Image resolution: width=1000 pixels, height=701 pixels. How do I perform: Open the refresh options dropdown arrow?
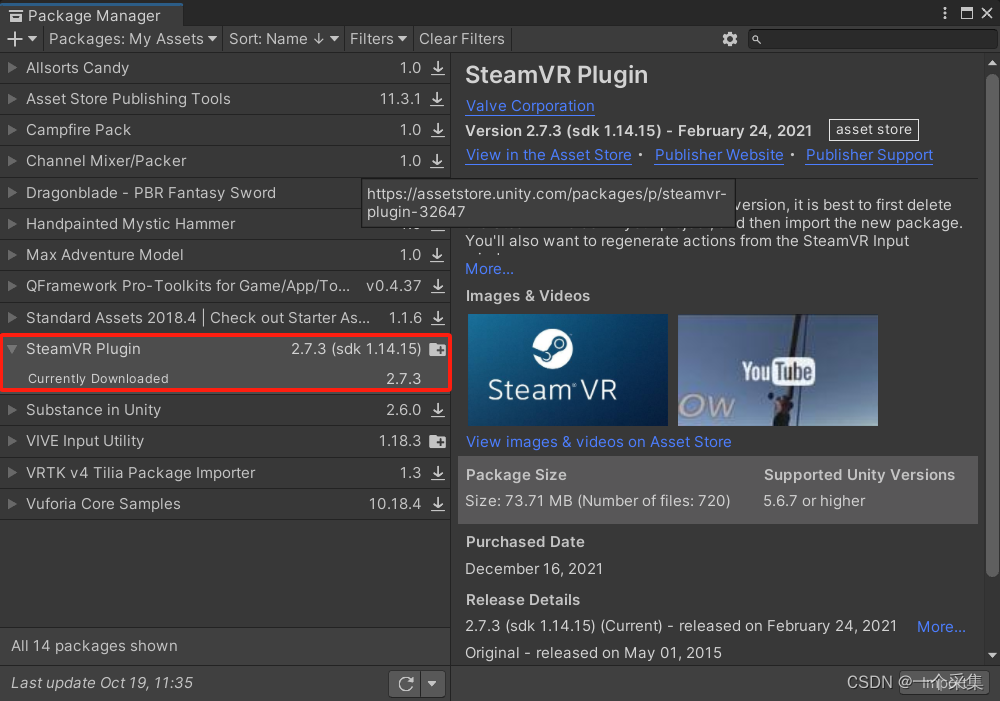tap(432, 684)
